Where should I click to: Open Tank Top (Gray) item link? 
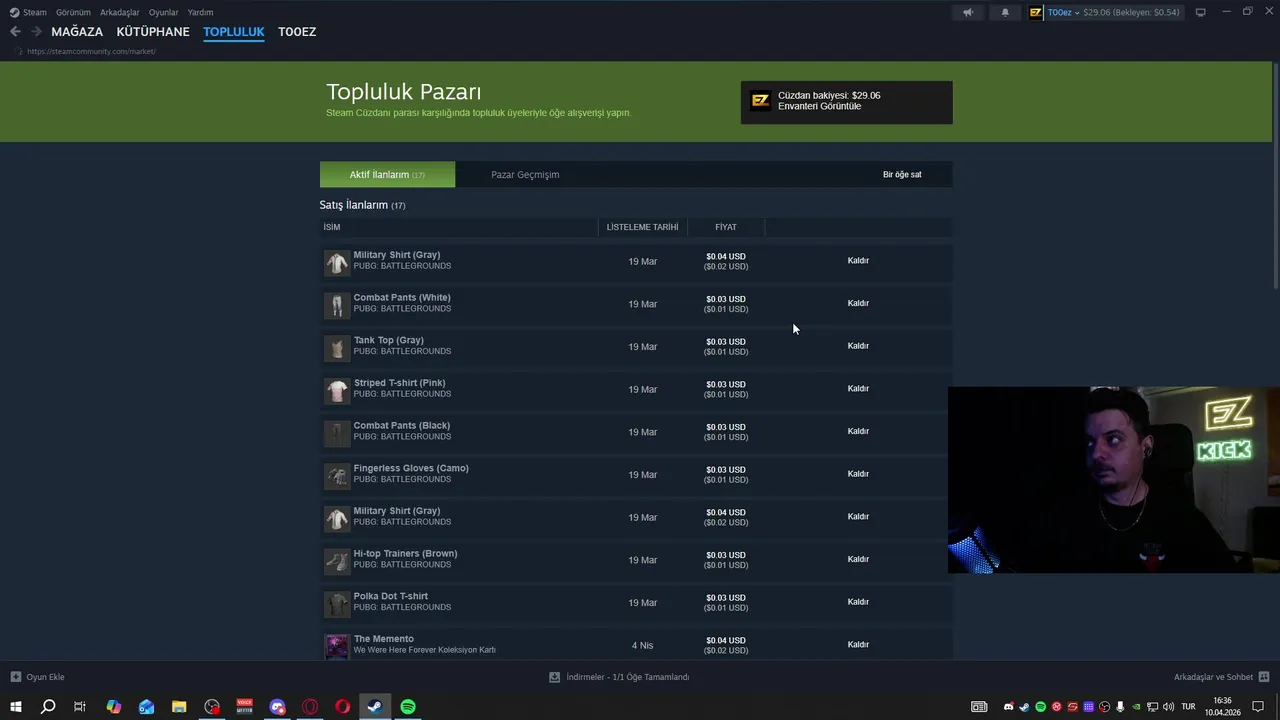[388, 340]
